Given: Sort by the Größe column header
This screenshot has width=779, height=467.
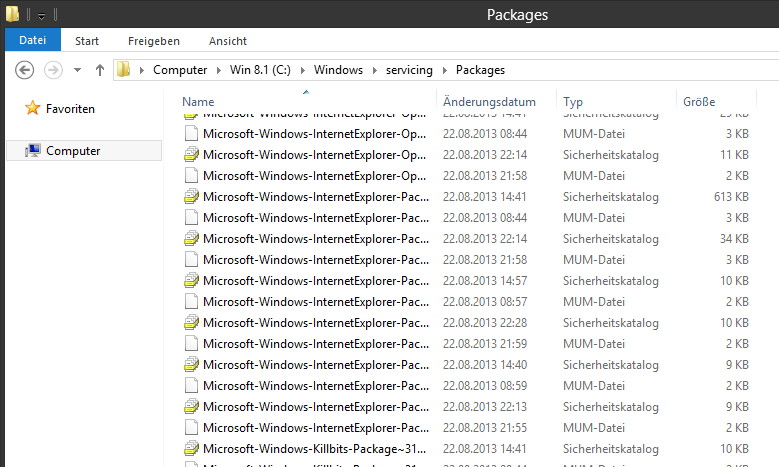Looking at the screenshot, I should (699, 102).
